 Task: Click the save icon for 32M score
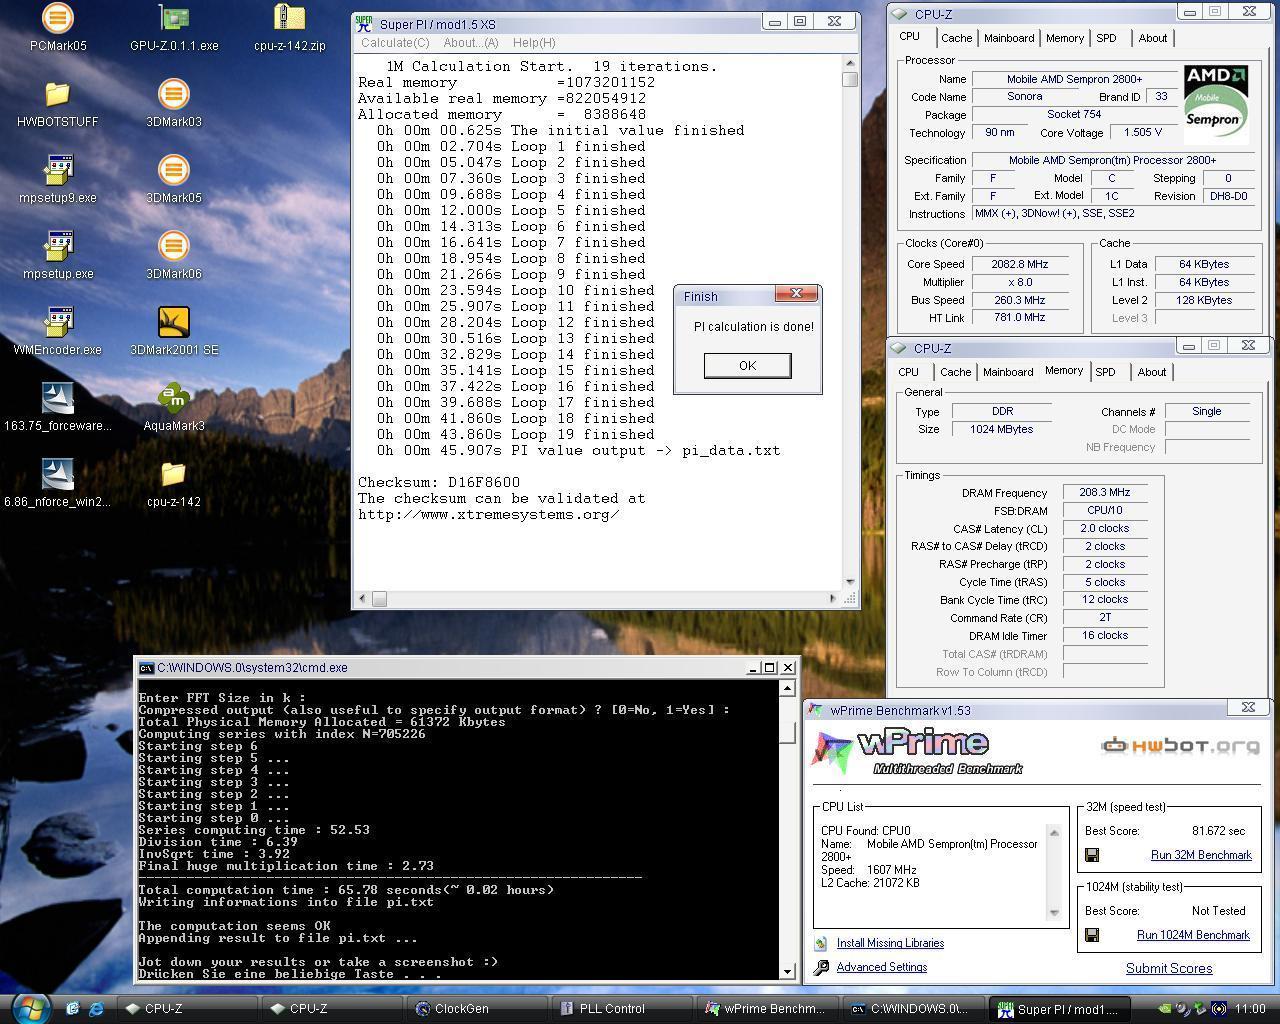tap(1092, 855)
